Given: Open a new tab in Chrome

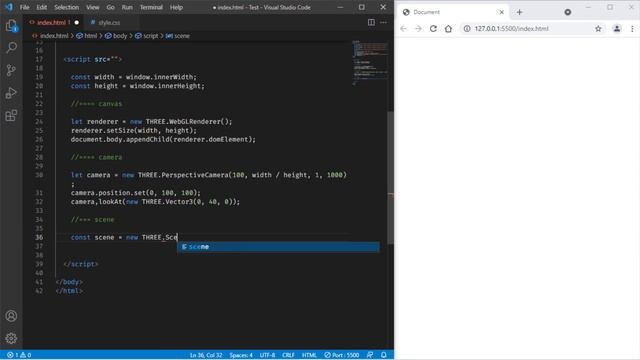Looking at the screenshot, I should [x=520, y=12].
